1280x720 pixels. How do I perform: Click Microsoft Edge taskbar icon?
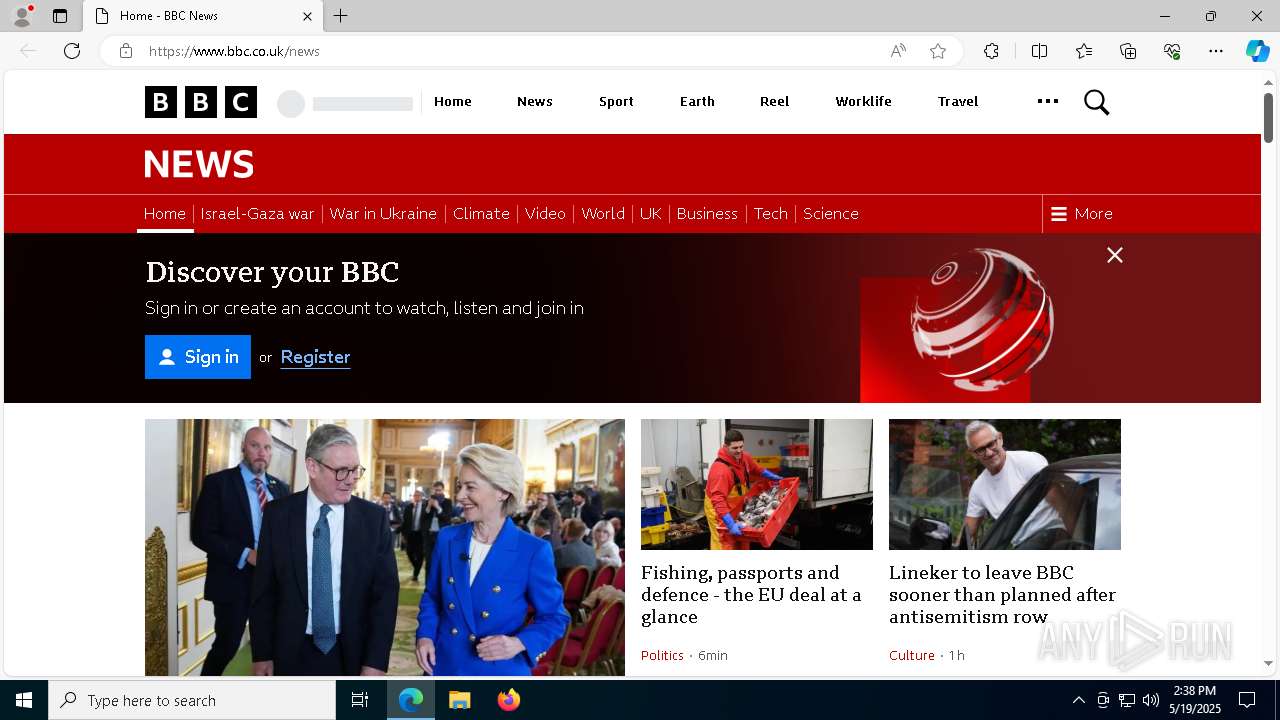click(x=411, y=700)
